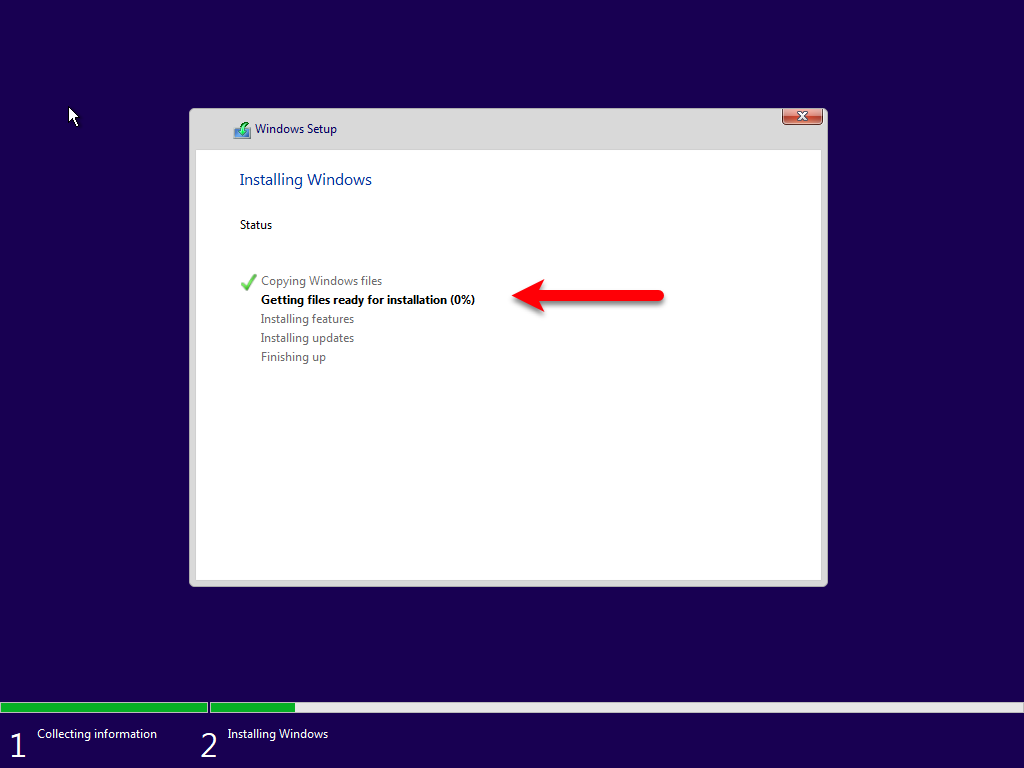Click the Installing Windows progress bar
Screen dimensions: 1024x768
[x=616, y=707]
